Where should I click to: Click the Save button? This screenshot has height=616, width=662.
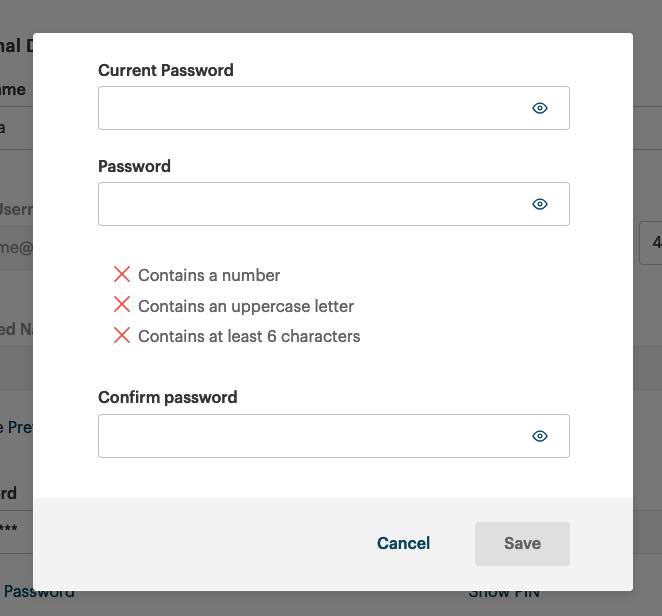pos(522,543)
